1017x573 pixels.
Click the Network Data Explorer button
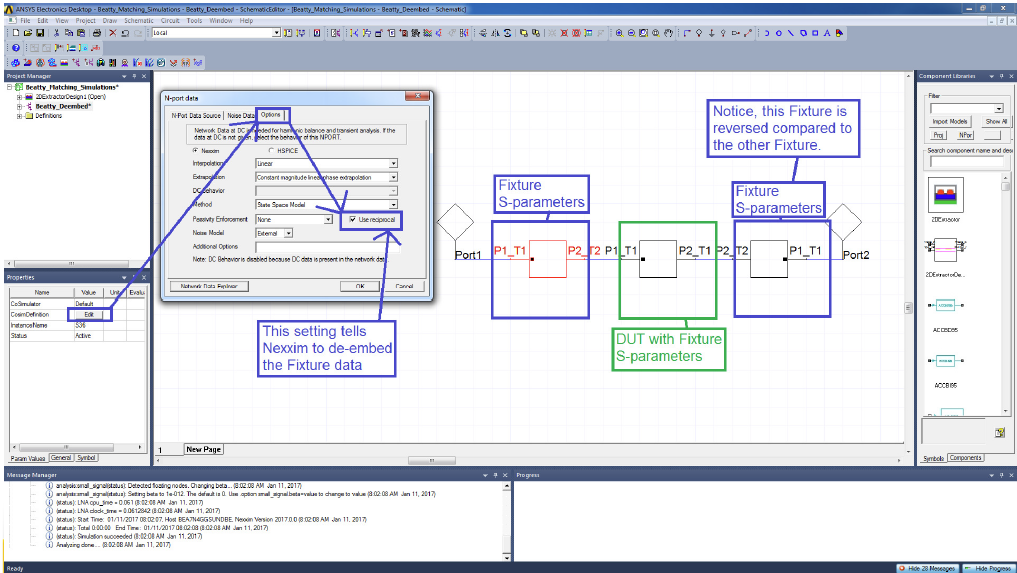(x=209, y=286)
